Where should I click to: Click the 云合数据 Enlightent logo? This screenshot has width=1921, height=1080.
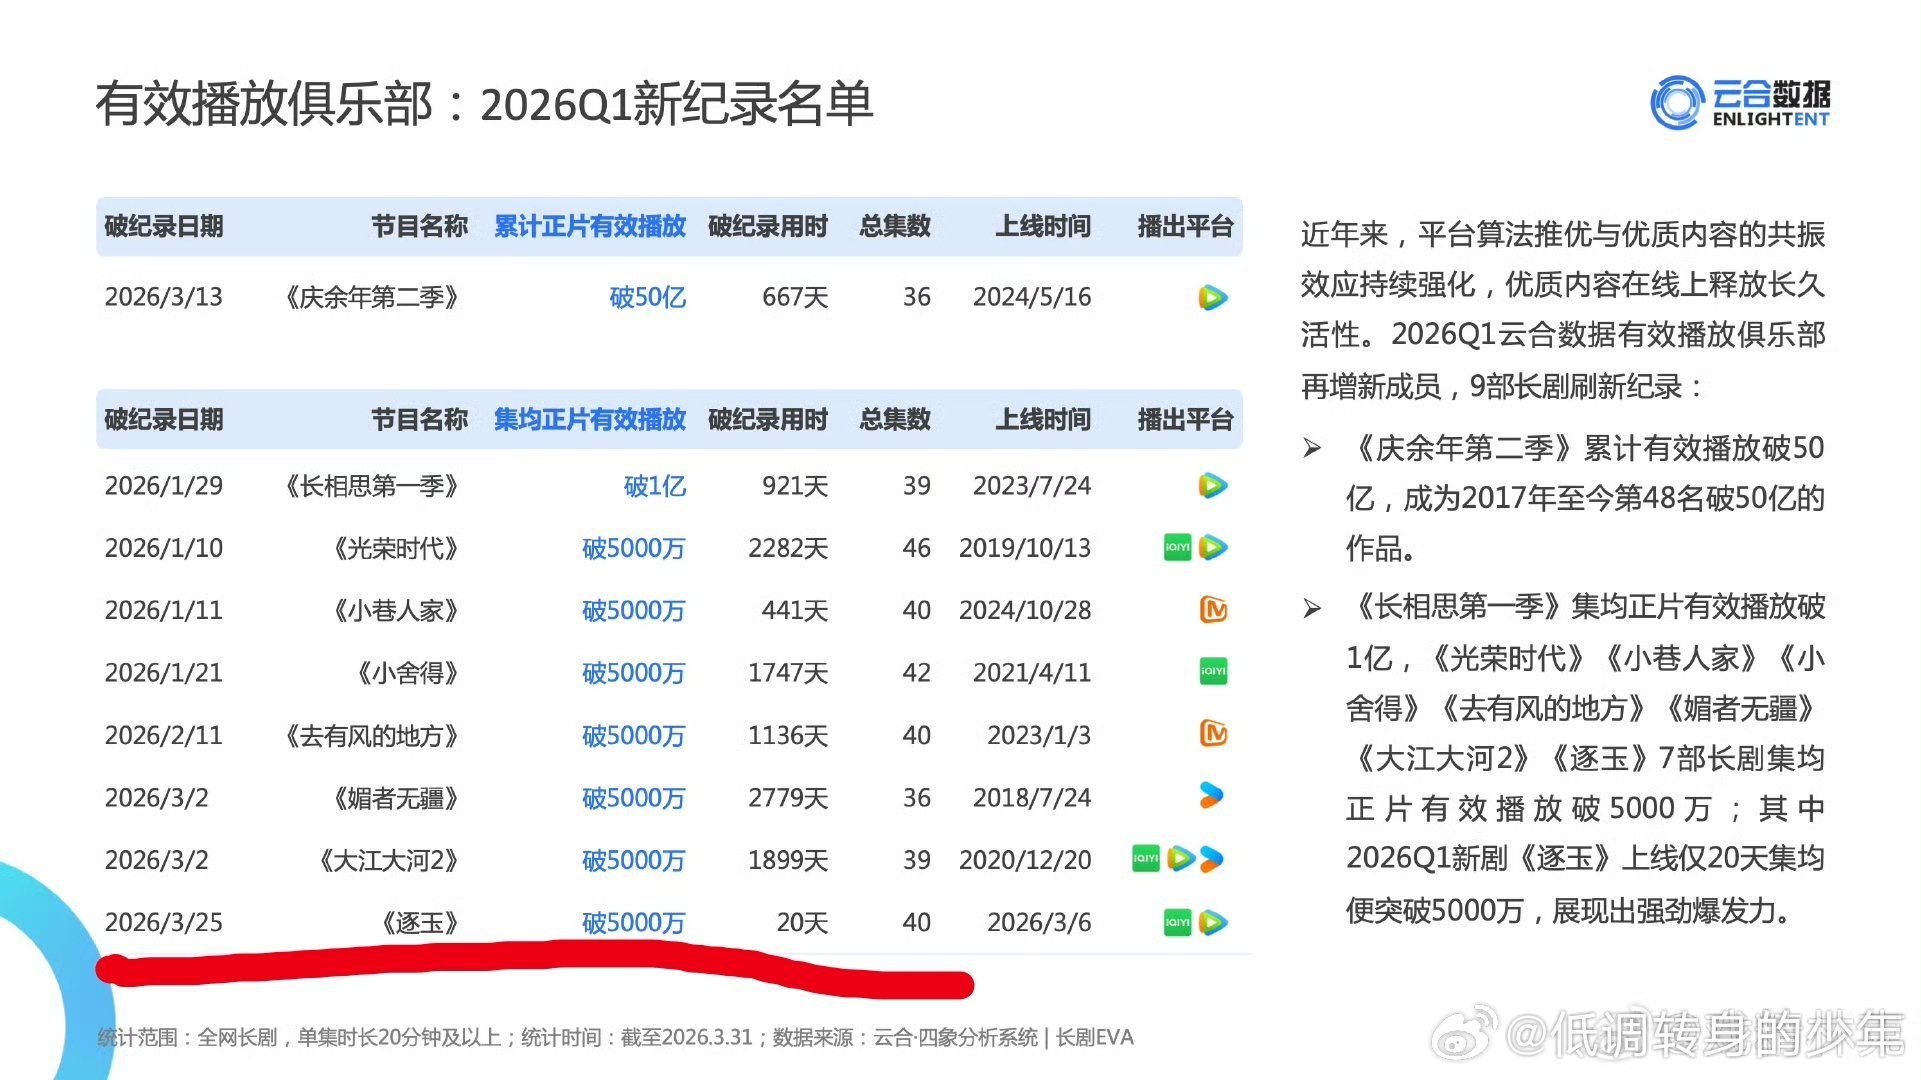pyautogui.click(x=1739, y=103)
